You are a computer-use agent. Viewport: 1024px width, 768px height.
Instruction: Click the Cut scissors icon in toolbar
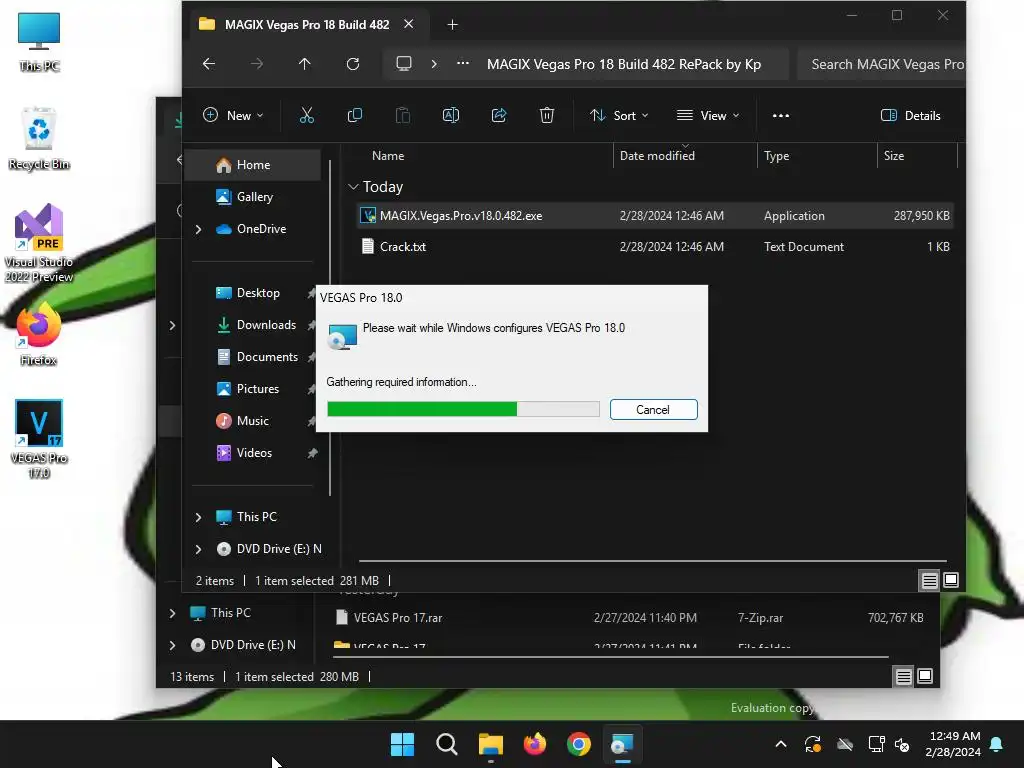coord(306,116)
